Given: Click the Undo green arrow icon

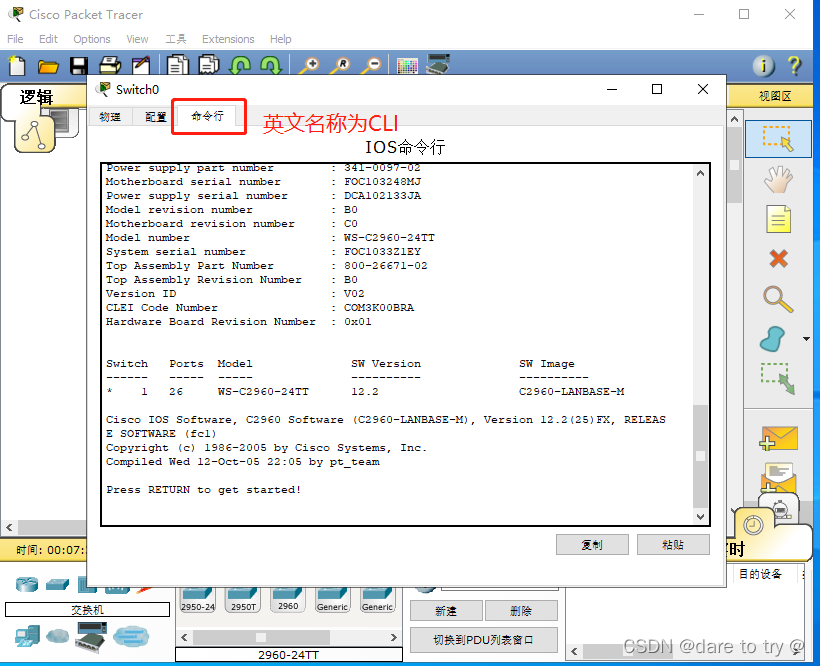Looking at the screenshot, I should coord(241,65).
